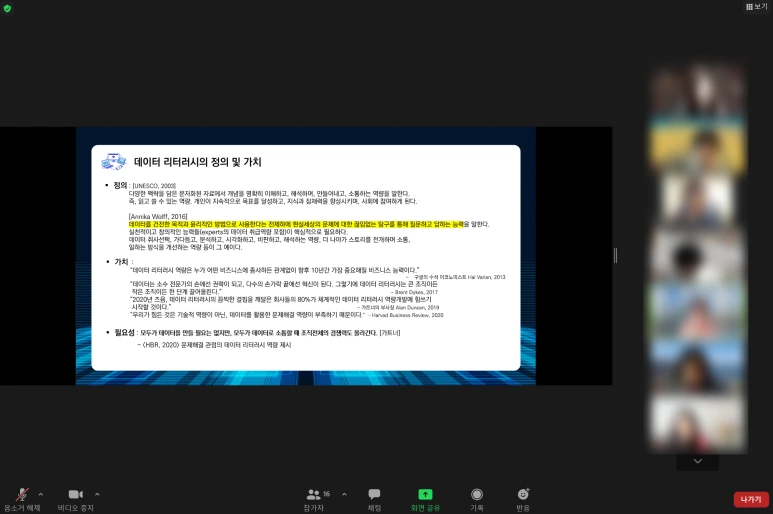Click the green encryption shield icon

click(7, 8)
